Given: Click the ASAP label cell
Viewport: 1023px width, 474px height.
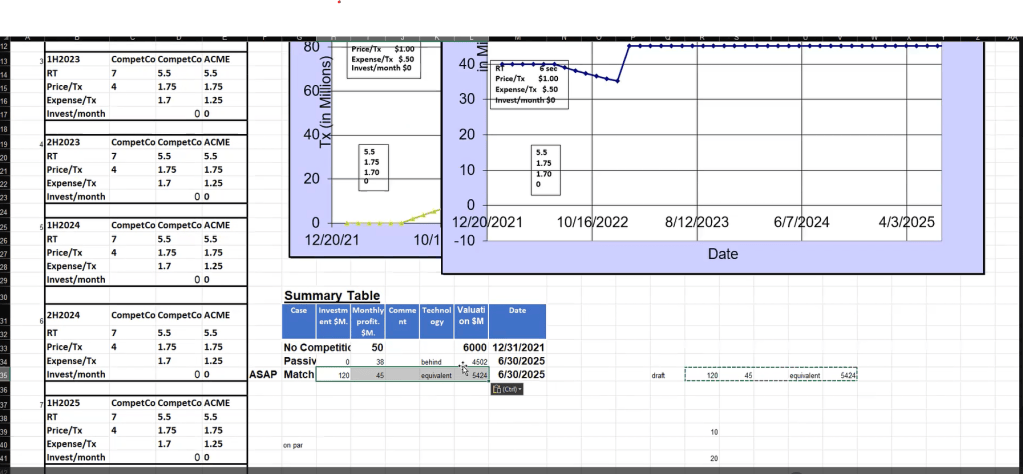Looking at the screenshot, I should click(264, 375).
